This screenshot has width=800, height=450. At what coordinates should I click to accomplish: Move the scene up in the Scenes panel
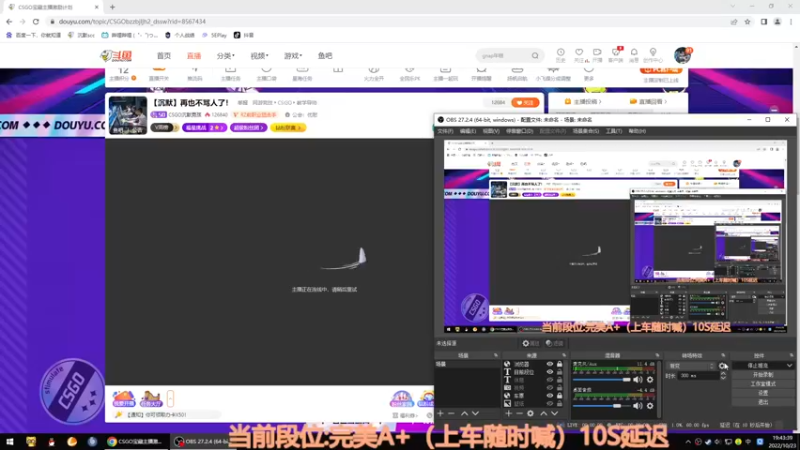464,413
